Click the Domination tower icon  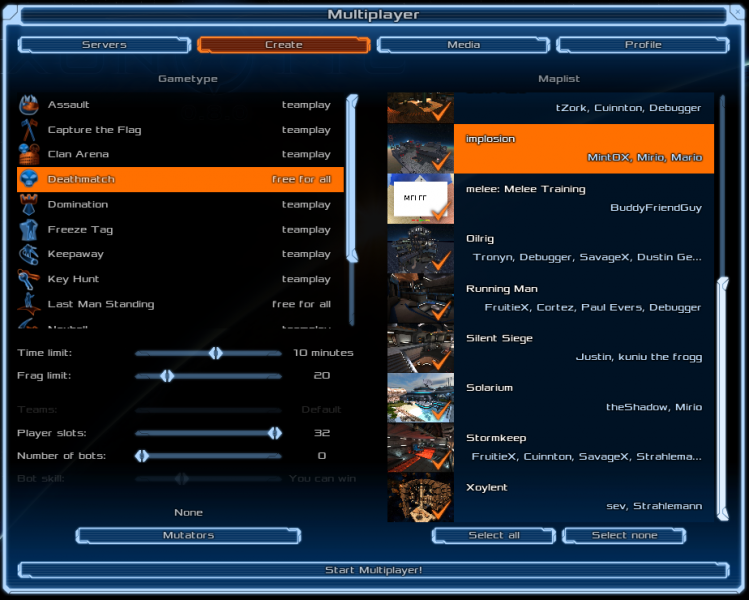pyautogui.click(x=29, y=204)
